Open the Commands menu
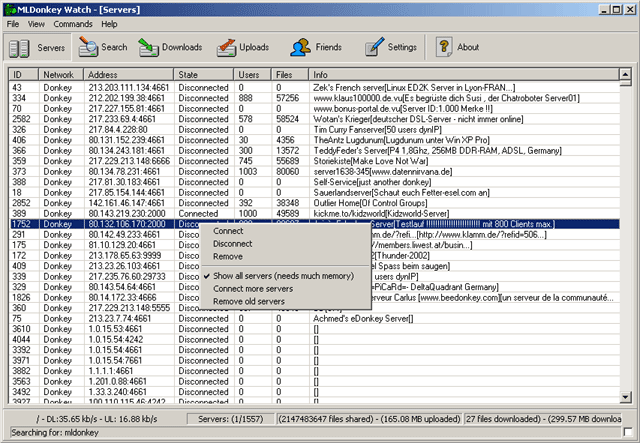 coord(73,23)
